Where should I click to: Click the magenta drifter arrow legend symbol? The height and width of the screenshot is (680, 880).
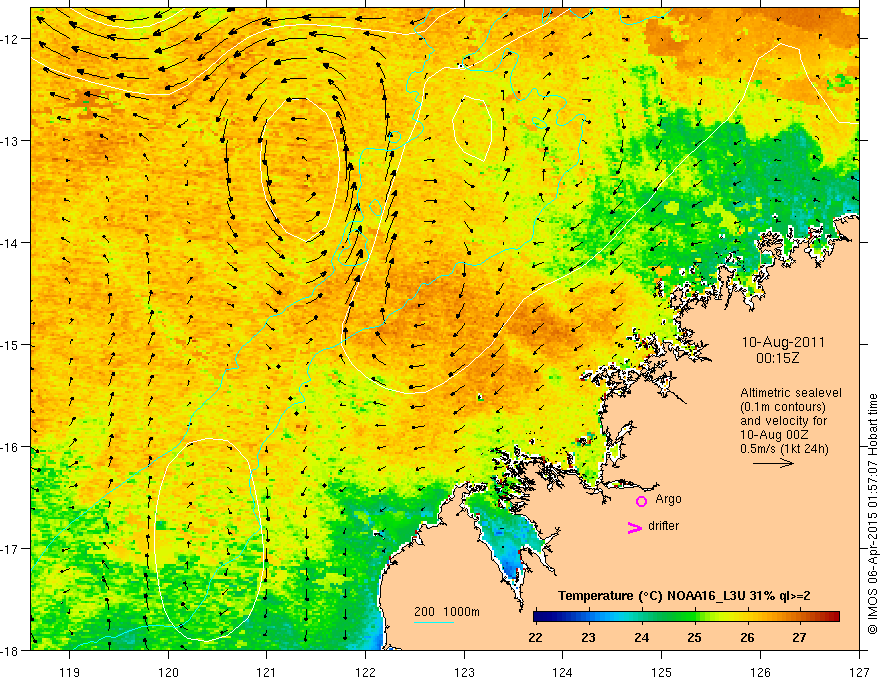(x=634, y=527)
